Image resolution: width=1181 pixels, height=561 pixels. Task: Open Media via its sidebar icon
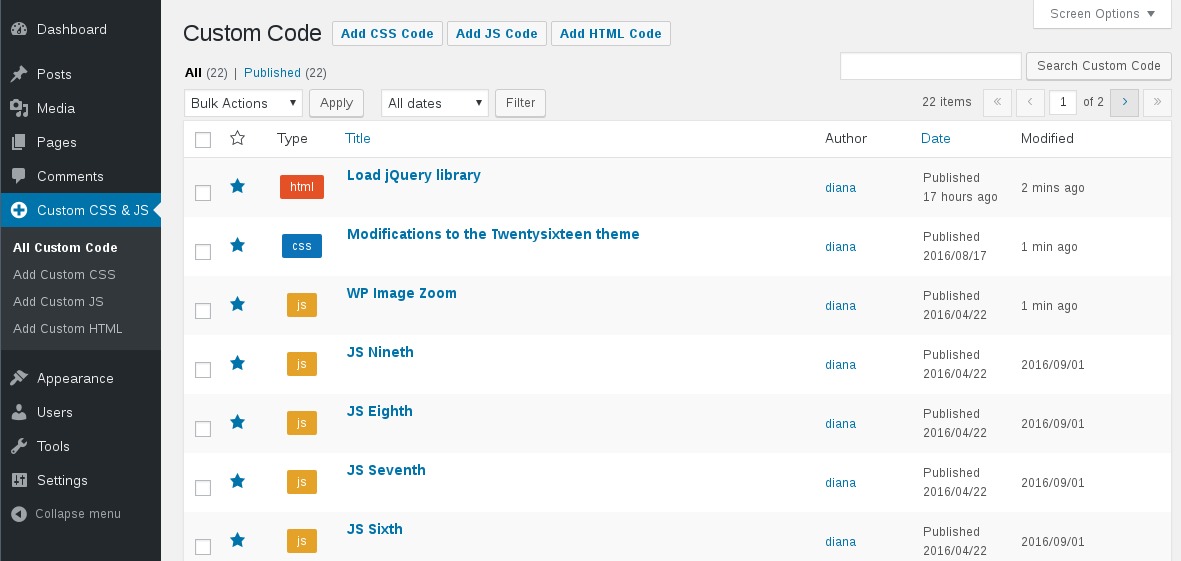click(19, 108)
